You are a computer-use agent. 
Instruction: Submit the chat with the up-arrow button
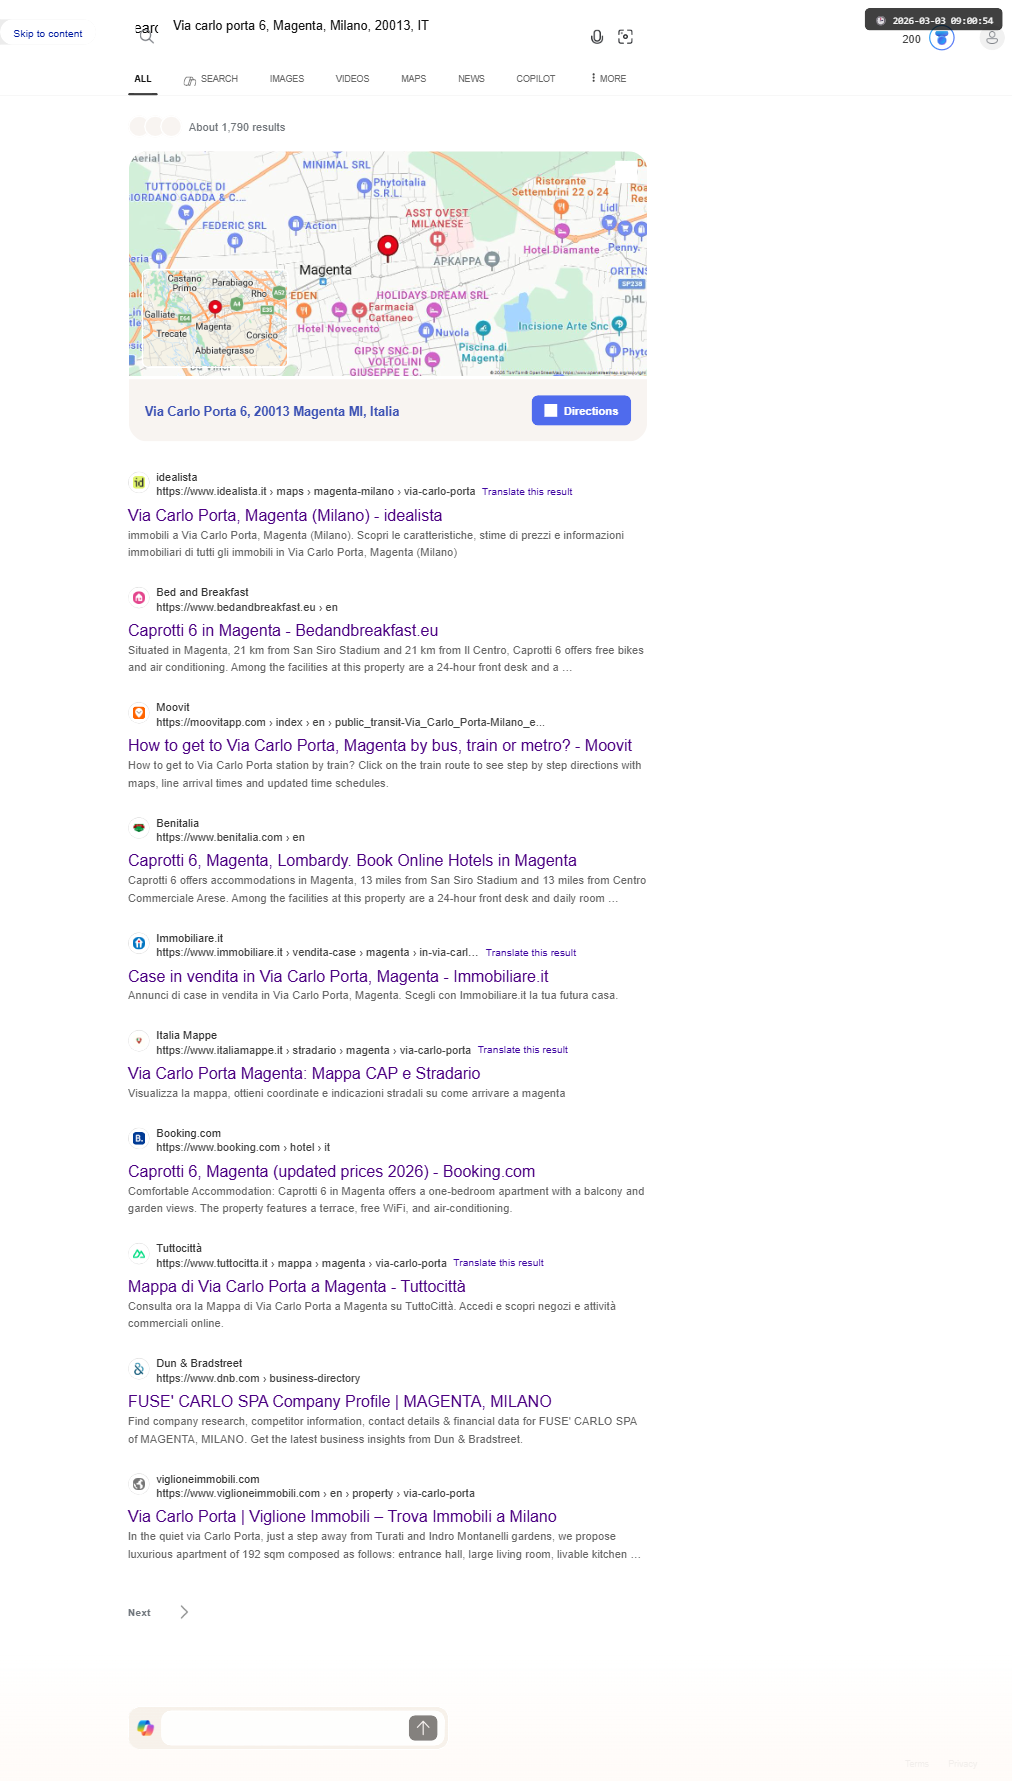point(423,1728)
